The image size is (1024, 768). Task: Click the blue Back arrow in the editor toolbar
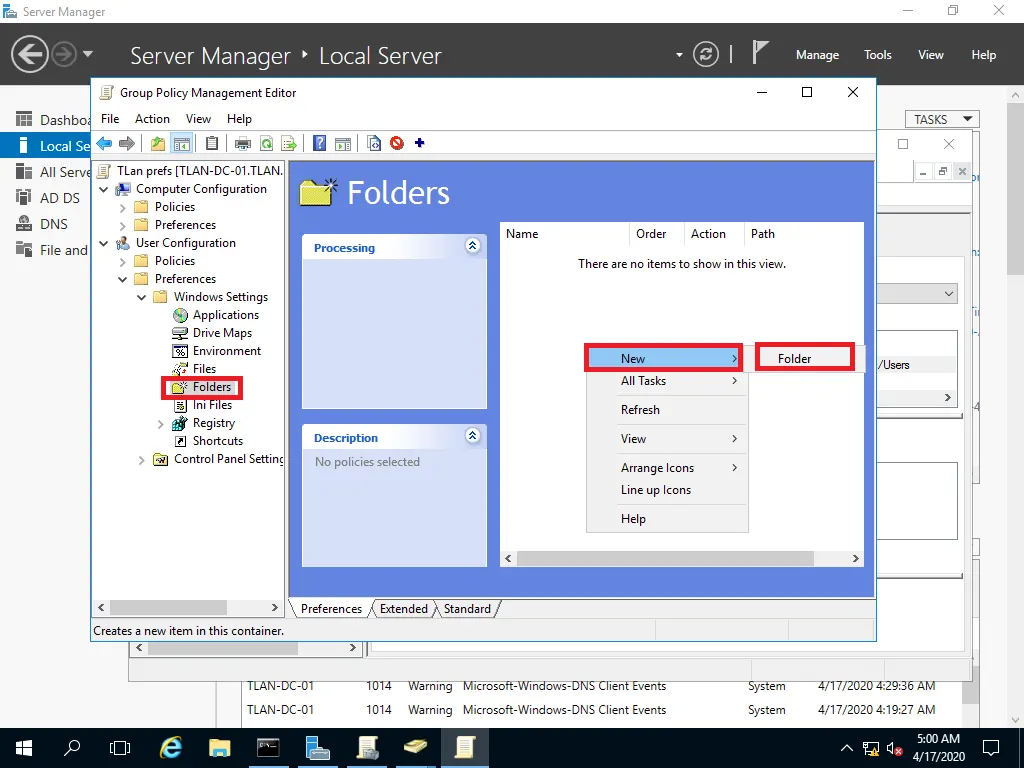tap(104, 143)
